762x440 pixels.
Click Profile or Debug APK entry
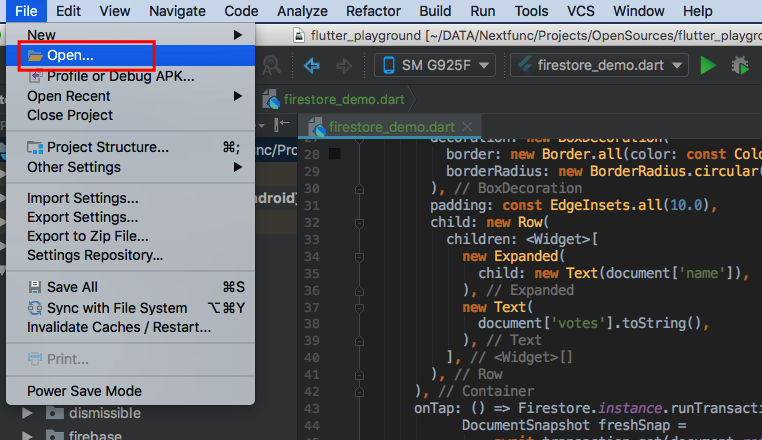tap(120, 76)
